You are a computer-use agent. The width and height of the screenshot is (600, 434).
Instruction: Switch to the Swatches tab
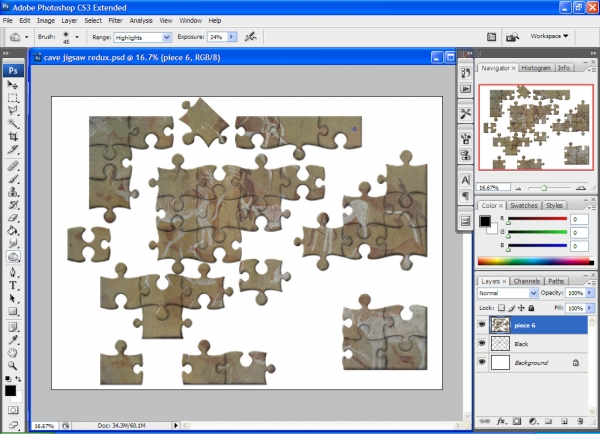click(523, 206)
